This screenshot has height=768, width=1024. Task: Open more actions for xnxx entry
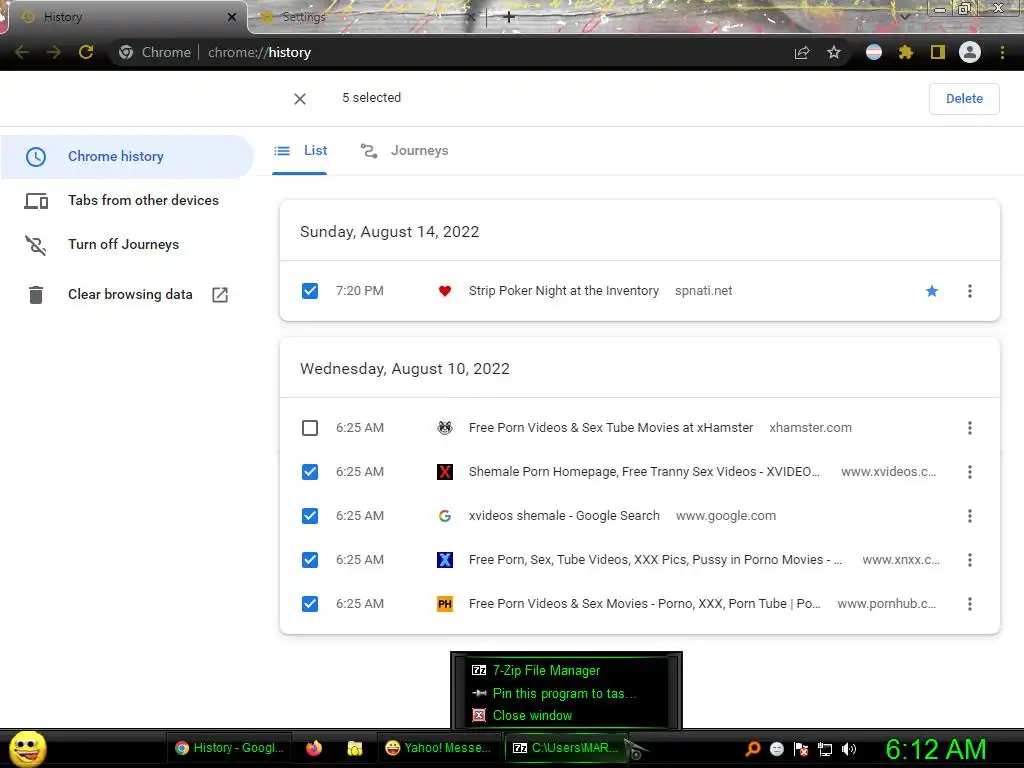(970, 560)
